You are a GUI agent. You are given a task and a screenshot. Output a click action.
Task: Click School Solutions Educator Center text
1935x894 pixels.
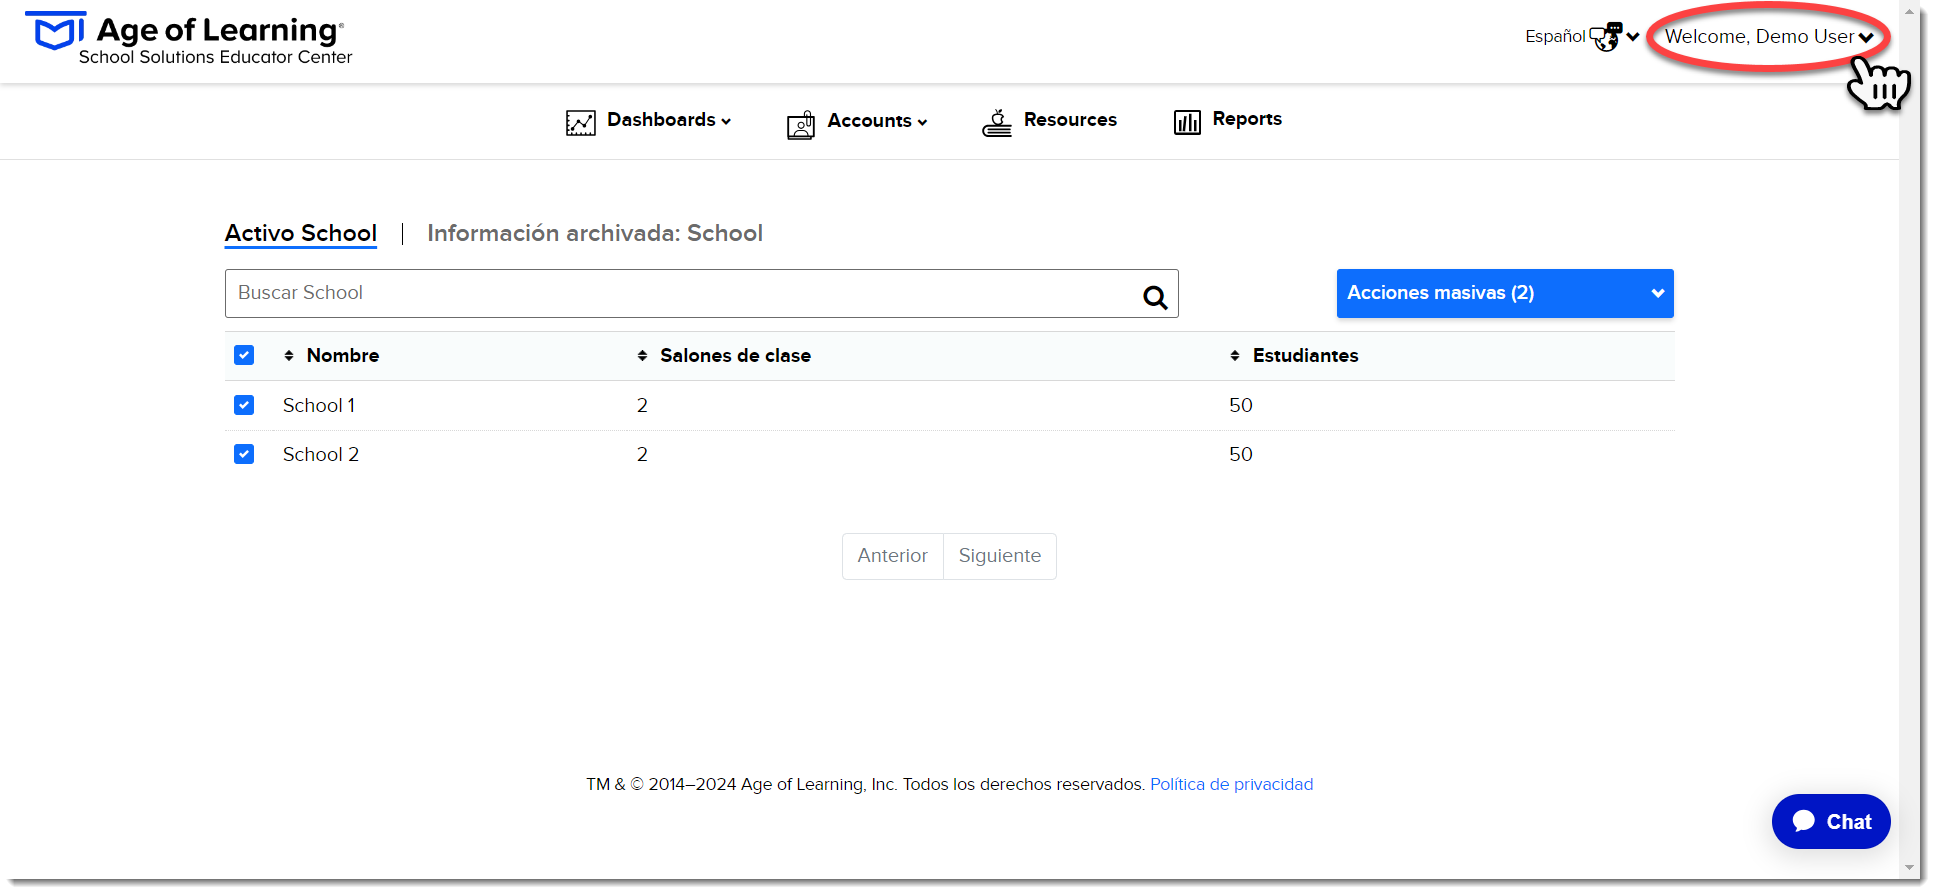click(x=215, y=57)
